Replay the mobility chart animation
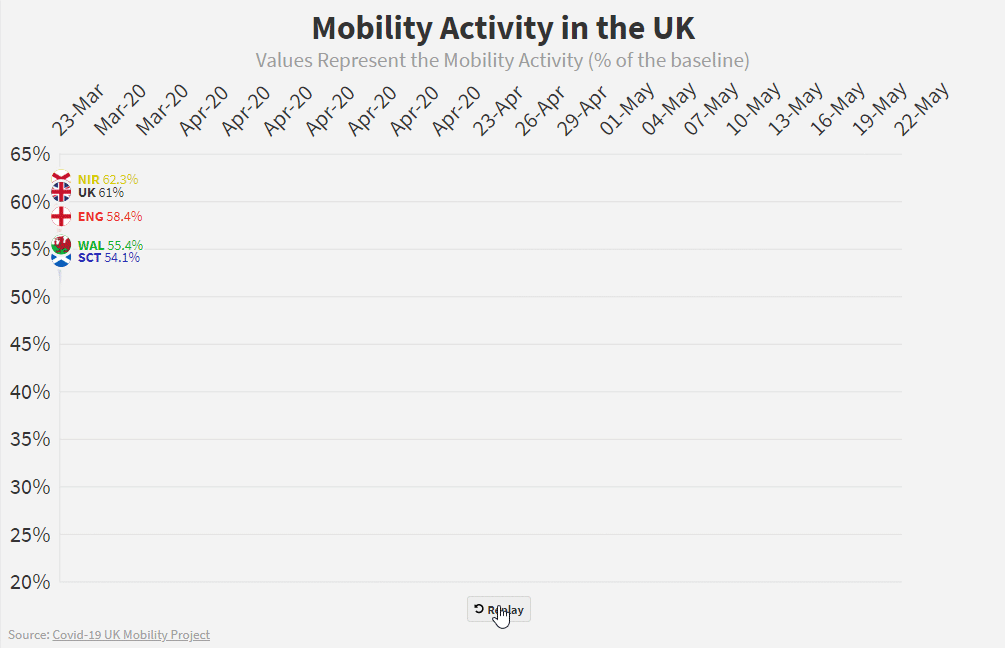This screenshot has width=1005, height=648. coord(499,610)
